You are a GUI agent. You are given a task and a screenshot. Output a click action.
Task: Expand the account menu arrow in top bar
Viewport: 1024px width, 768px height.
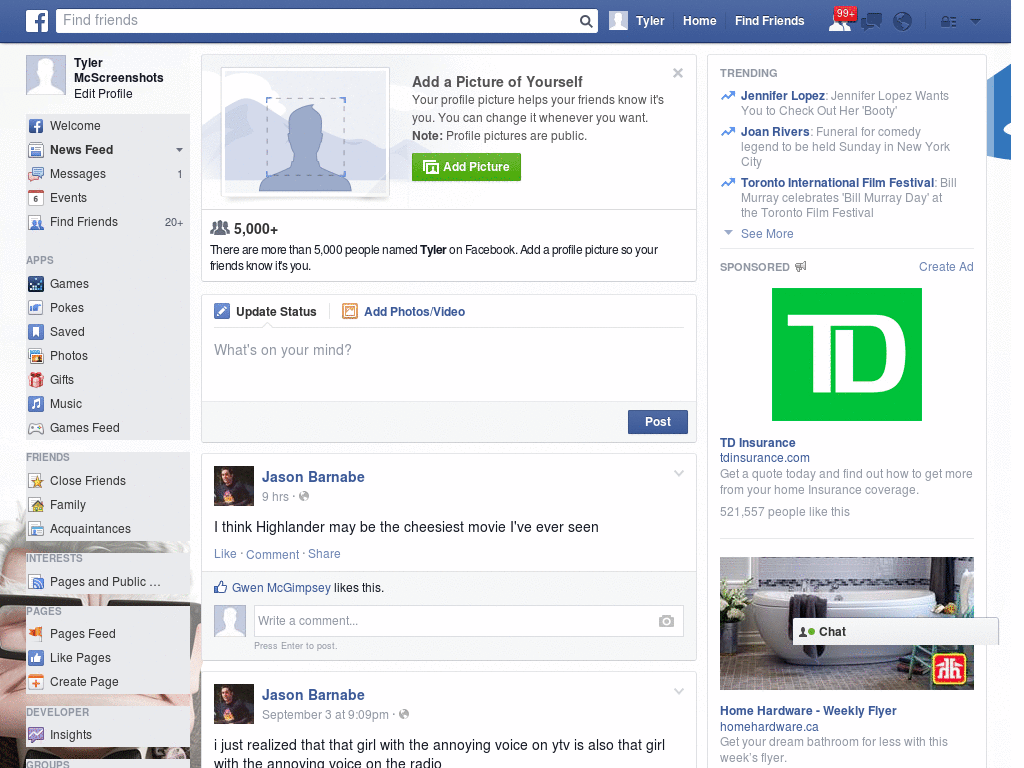[x=976, y=22]
